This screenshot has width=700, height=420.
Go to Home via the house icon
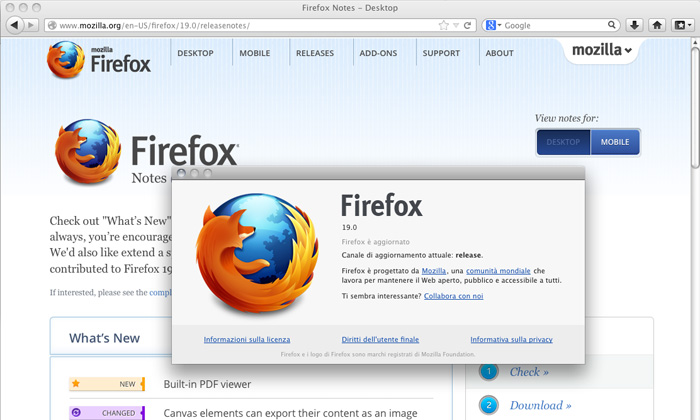657,25
